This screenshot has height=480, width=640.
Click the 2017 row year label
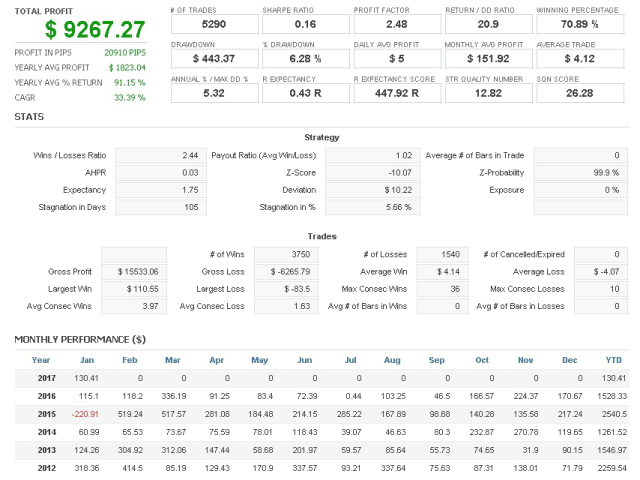click(47, 378)
